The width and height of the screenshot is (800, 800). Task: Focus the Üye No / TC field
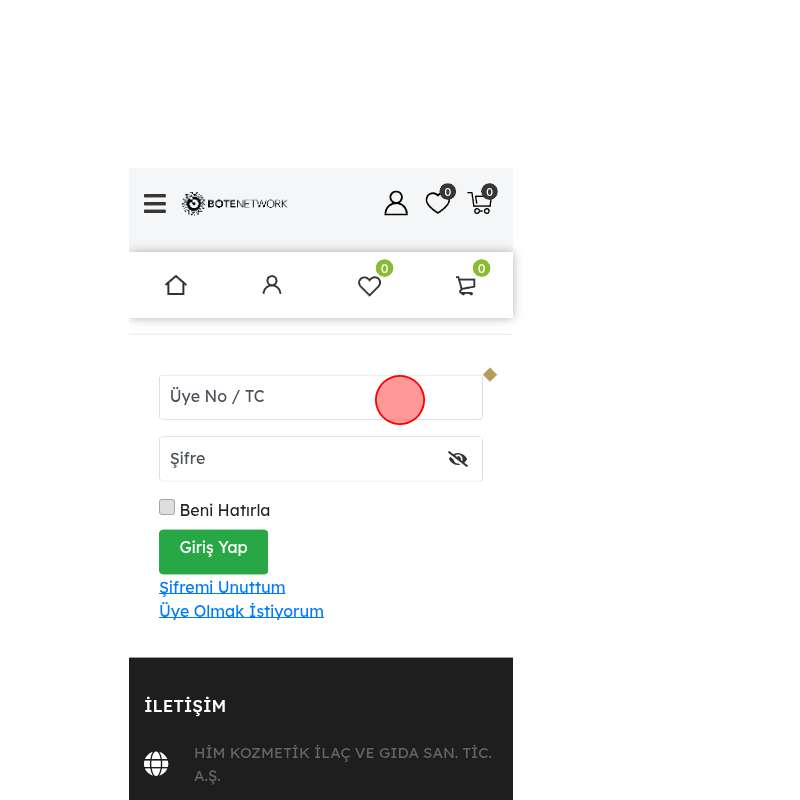coord(321,397)
